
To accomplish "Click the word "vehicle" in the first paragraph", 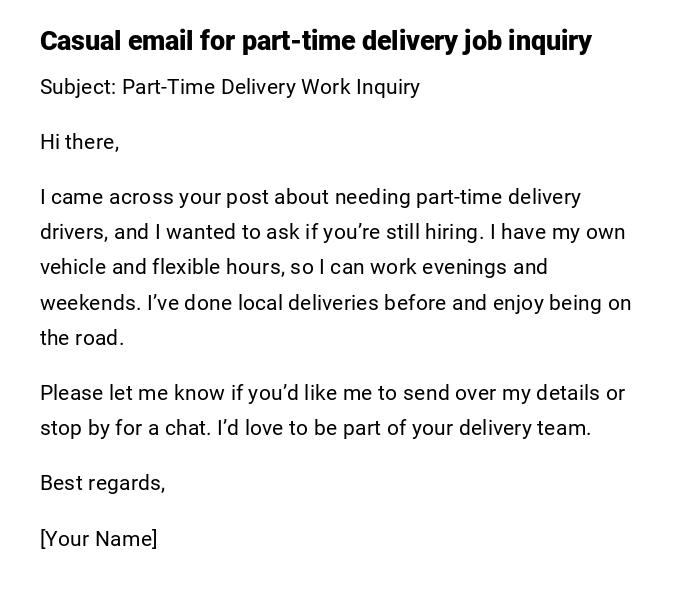I will click(73, 267).
